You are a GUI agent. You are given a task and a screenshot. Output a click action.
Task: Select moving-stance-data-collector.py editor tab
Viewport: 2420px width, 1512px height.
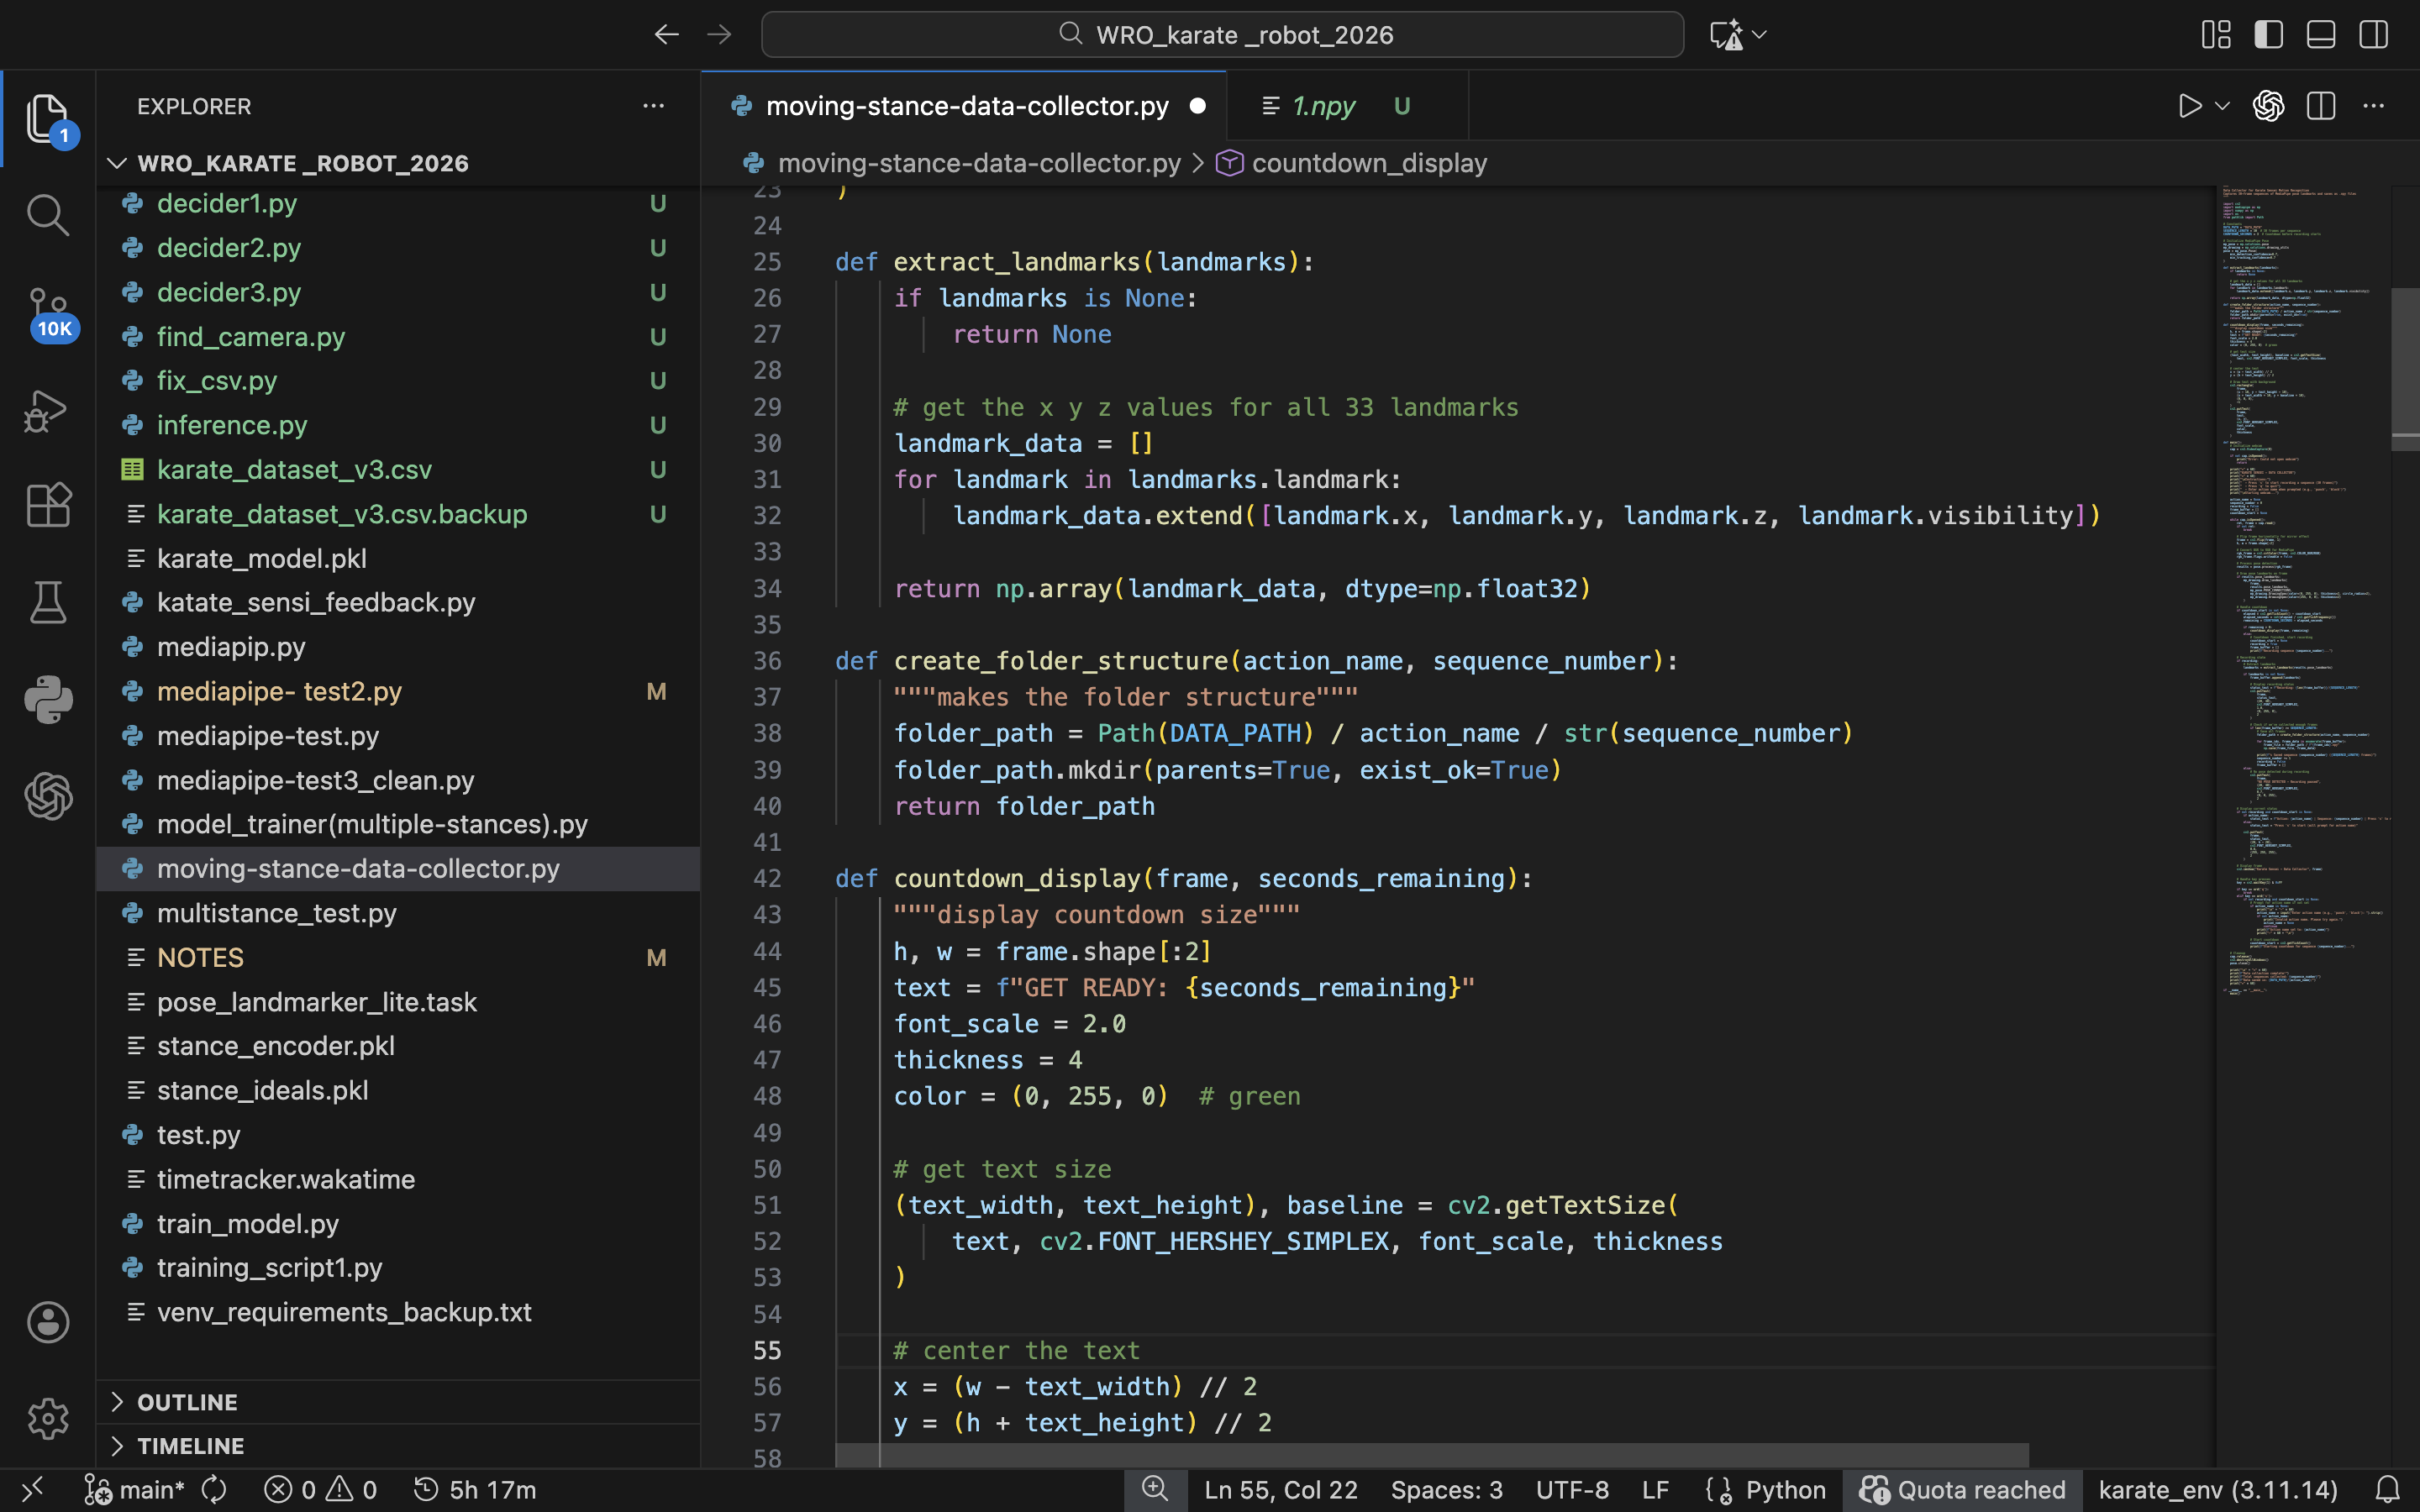click(x=966, y=106)
